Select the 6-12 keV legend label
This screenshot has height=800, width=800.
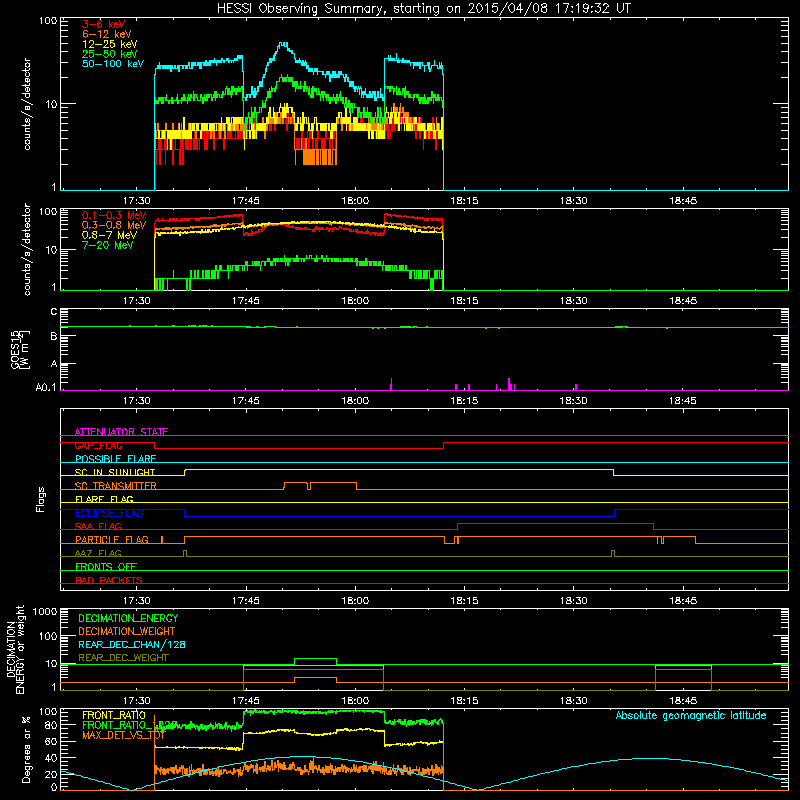107,34
